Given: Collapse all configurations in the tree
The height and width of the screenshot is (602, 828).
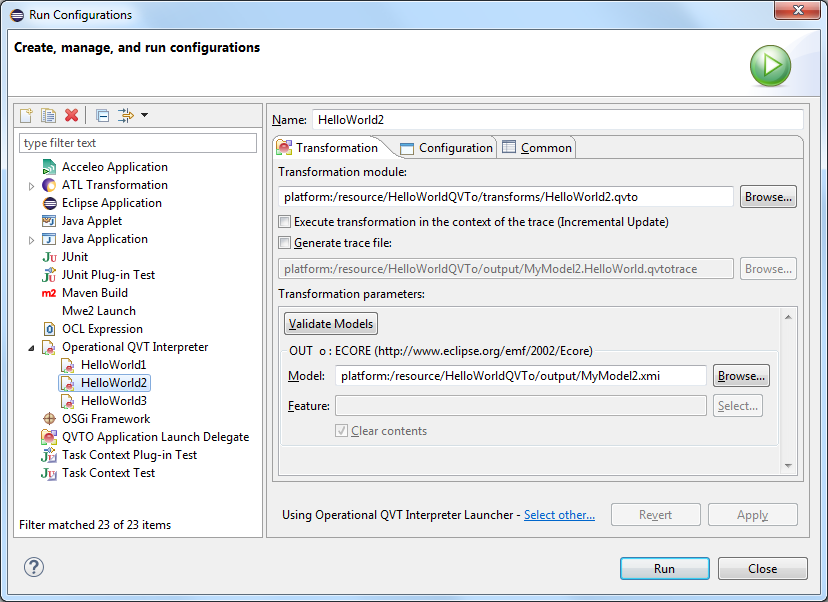Looking at the screenshot, I should pyautogui.click(x=102, y=116).
